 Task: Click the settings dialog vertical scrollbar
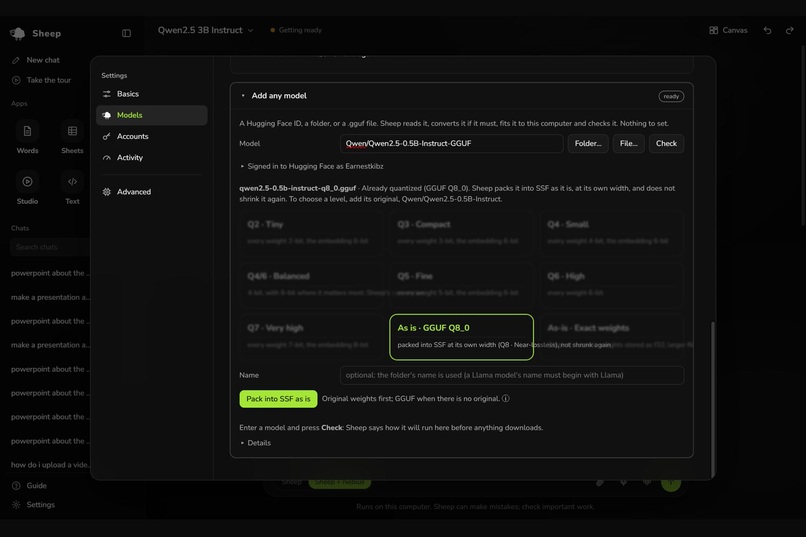pyautogui.click(x=712, y=399)
